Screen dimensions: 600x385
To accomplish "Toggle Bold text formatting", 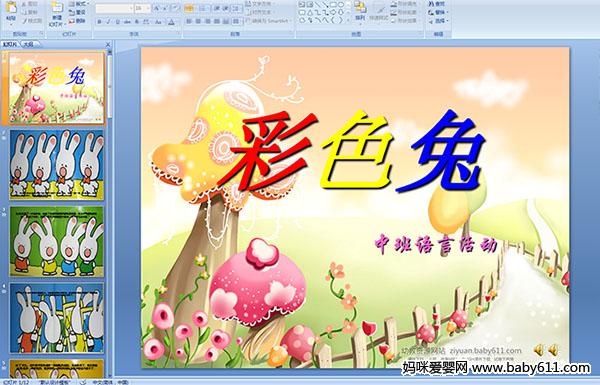I will (99, 22).
